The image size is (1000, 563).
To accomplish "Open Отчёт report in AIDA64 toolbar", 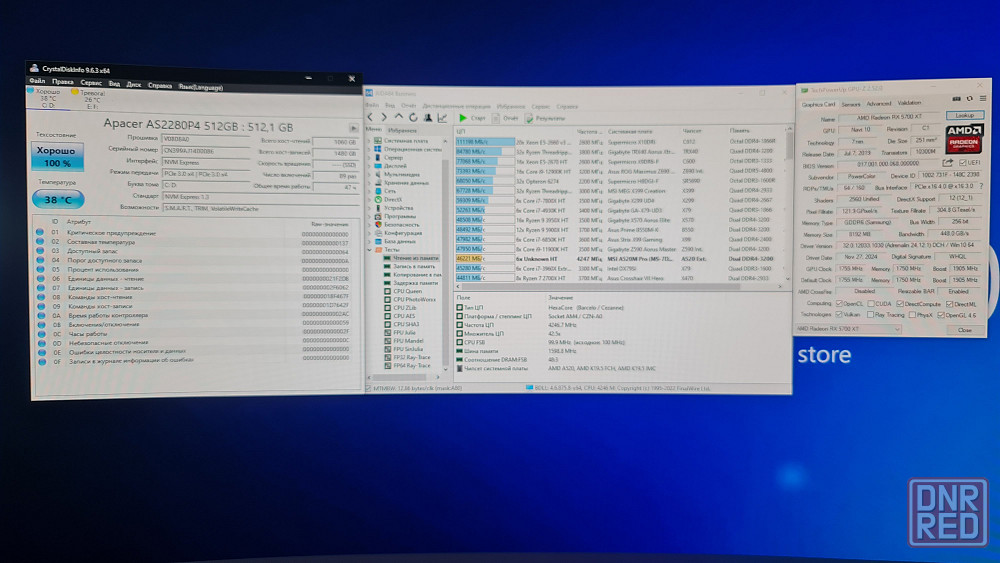I will (506, 118).
